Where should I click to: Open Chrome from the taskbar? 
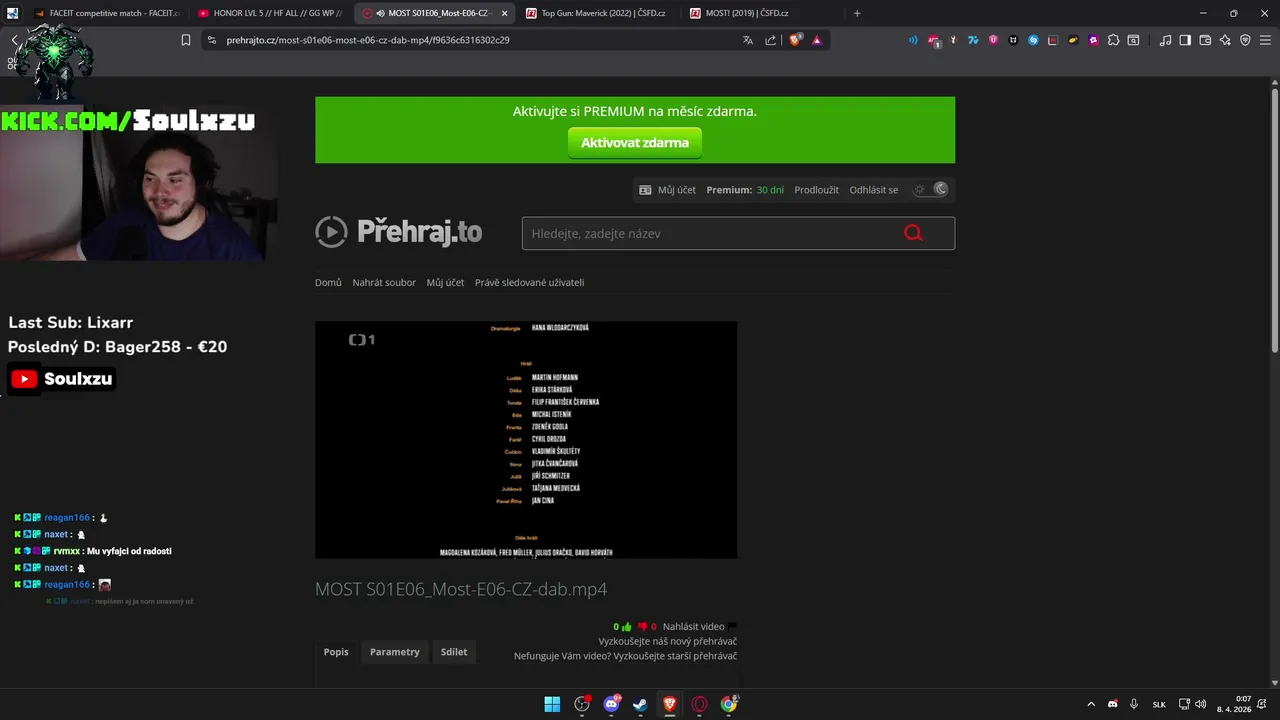(x=729, y=704)
